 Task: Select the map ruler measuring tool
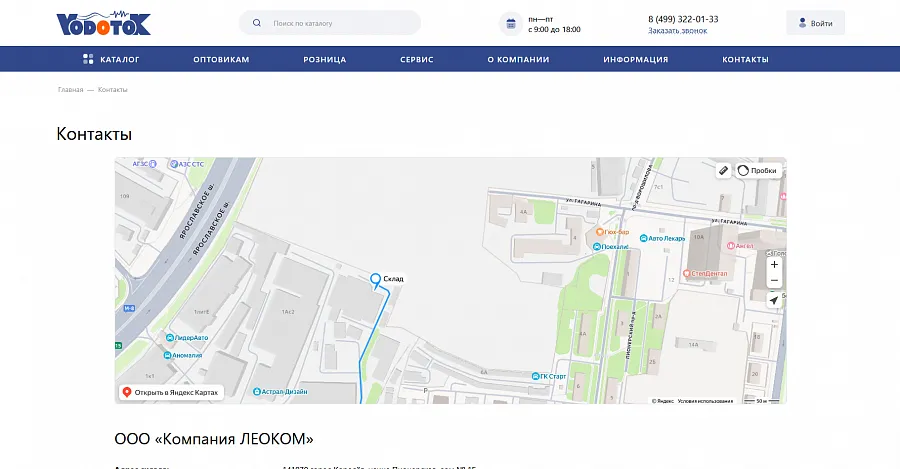point(723,170)
